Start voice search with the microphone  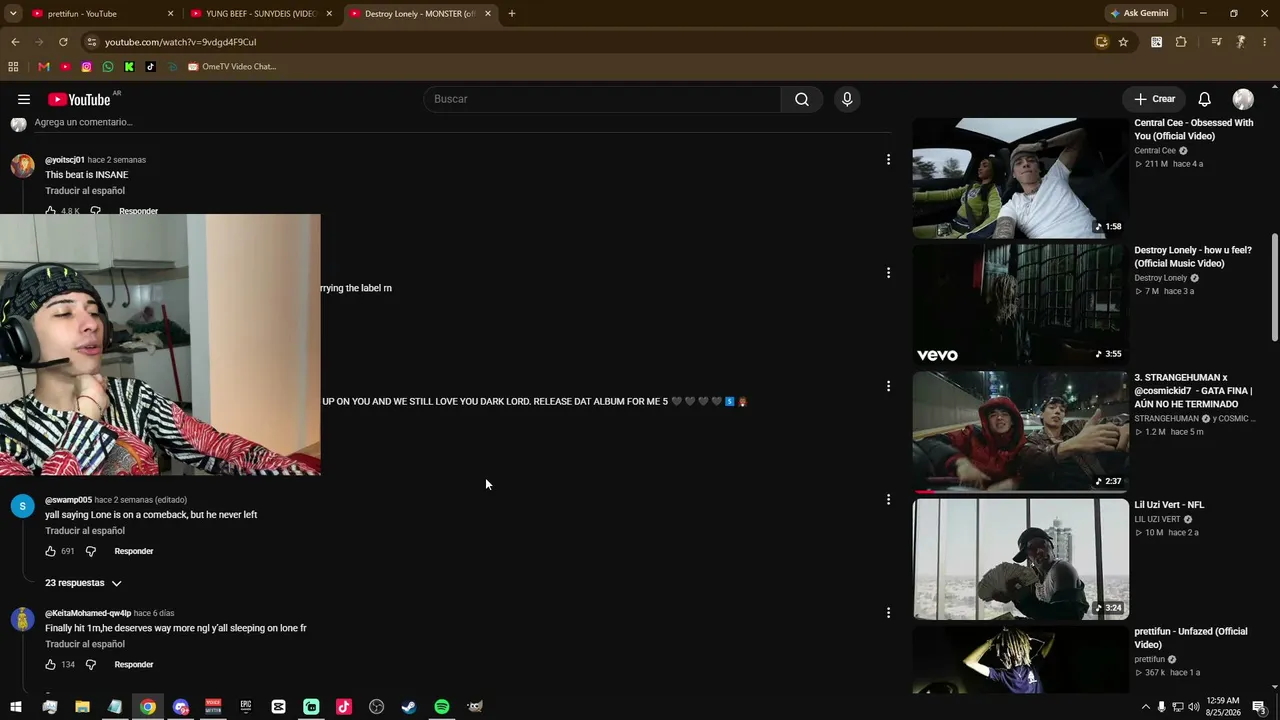847,99
